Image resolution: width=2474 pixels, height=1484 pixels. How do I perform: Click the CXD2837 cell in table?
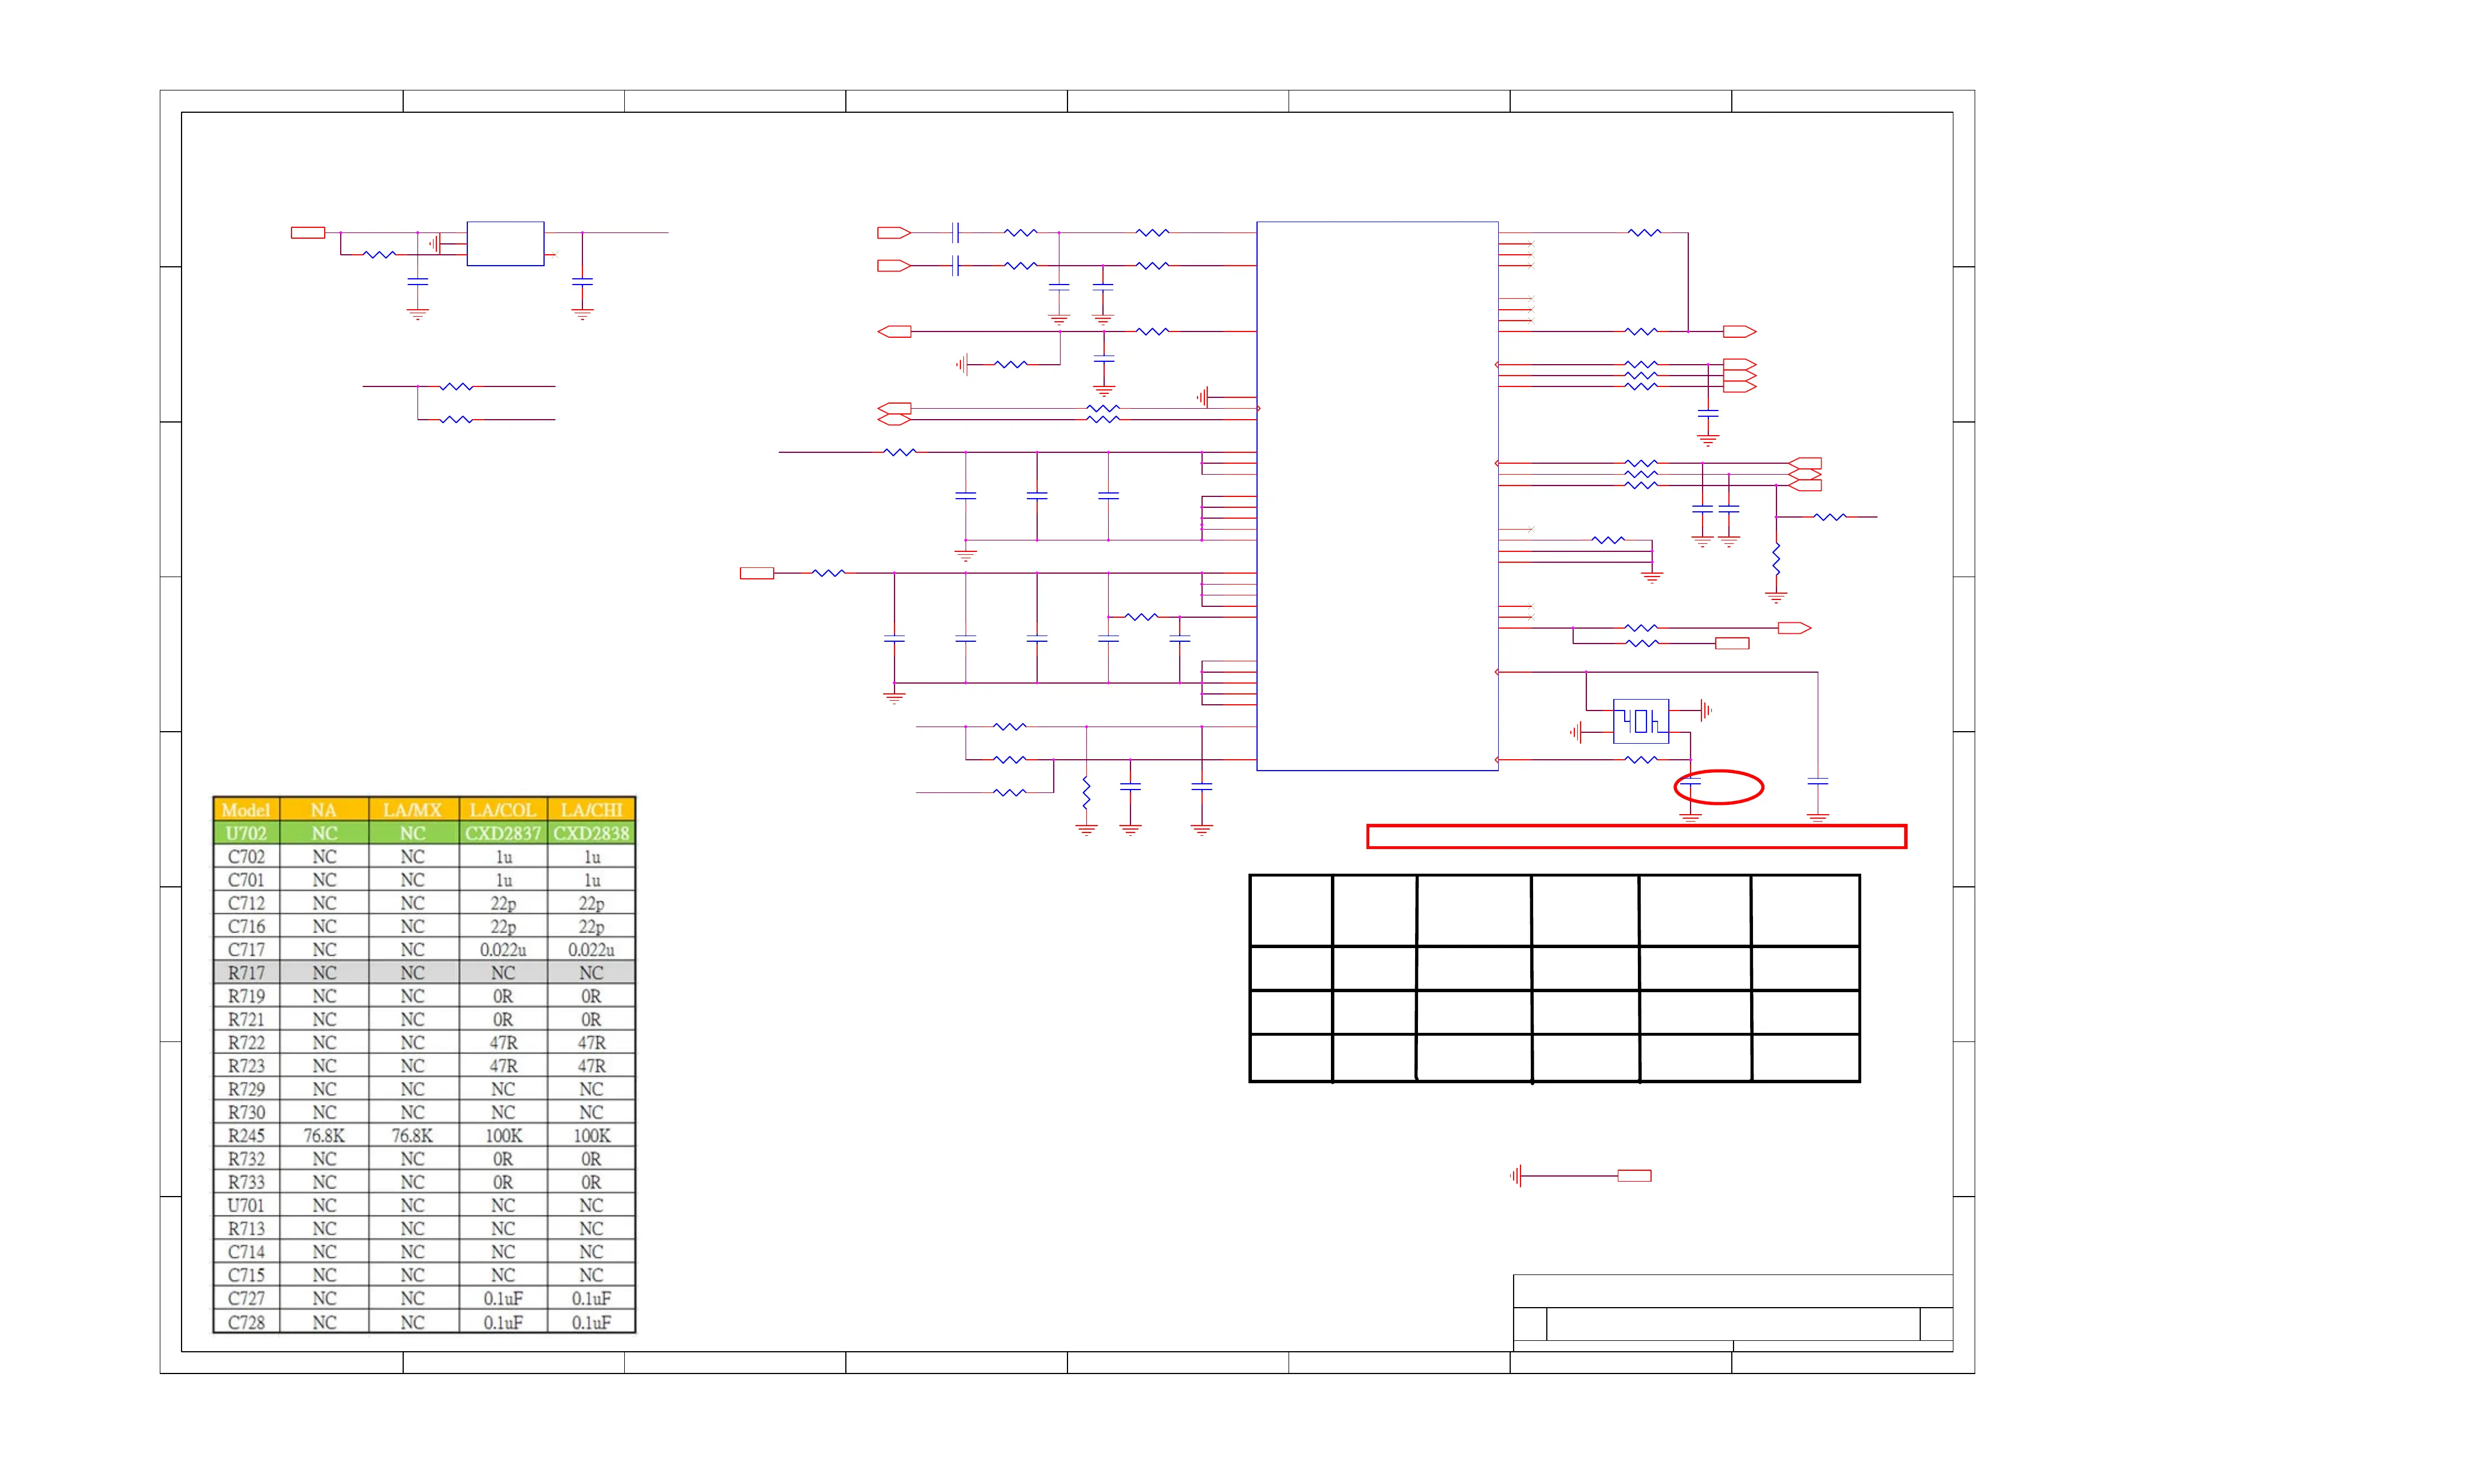pyautogui.click(x=503, y=833)
